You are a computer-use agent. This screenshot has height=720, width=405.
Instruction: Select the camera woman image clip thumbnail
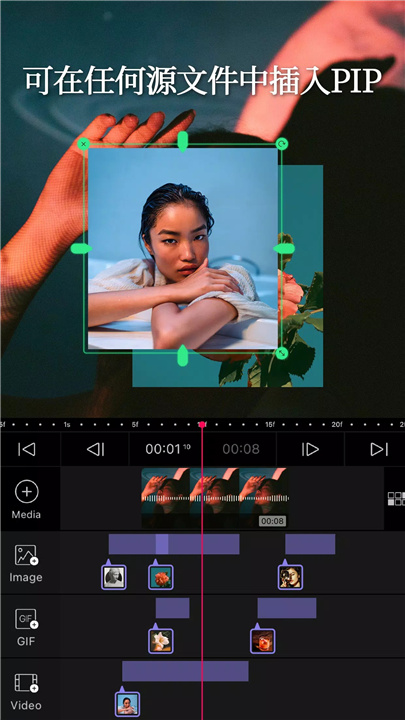tap(290, 577)
